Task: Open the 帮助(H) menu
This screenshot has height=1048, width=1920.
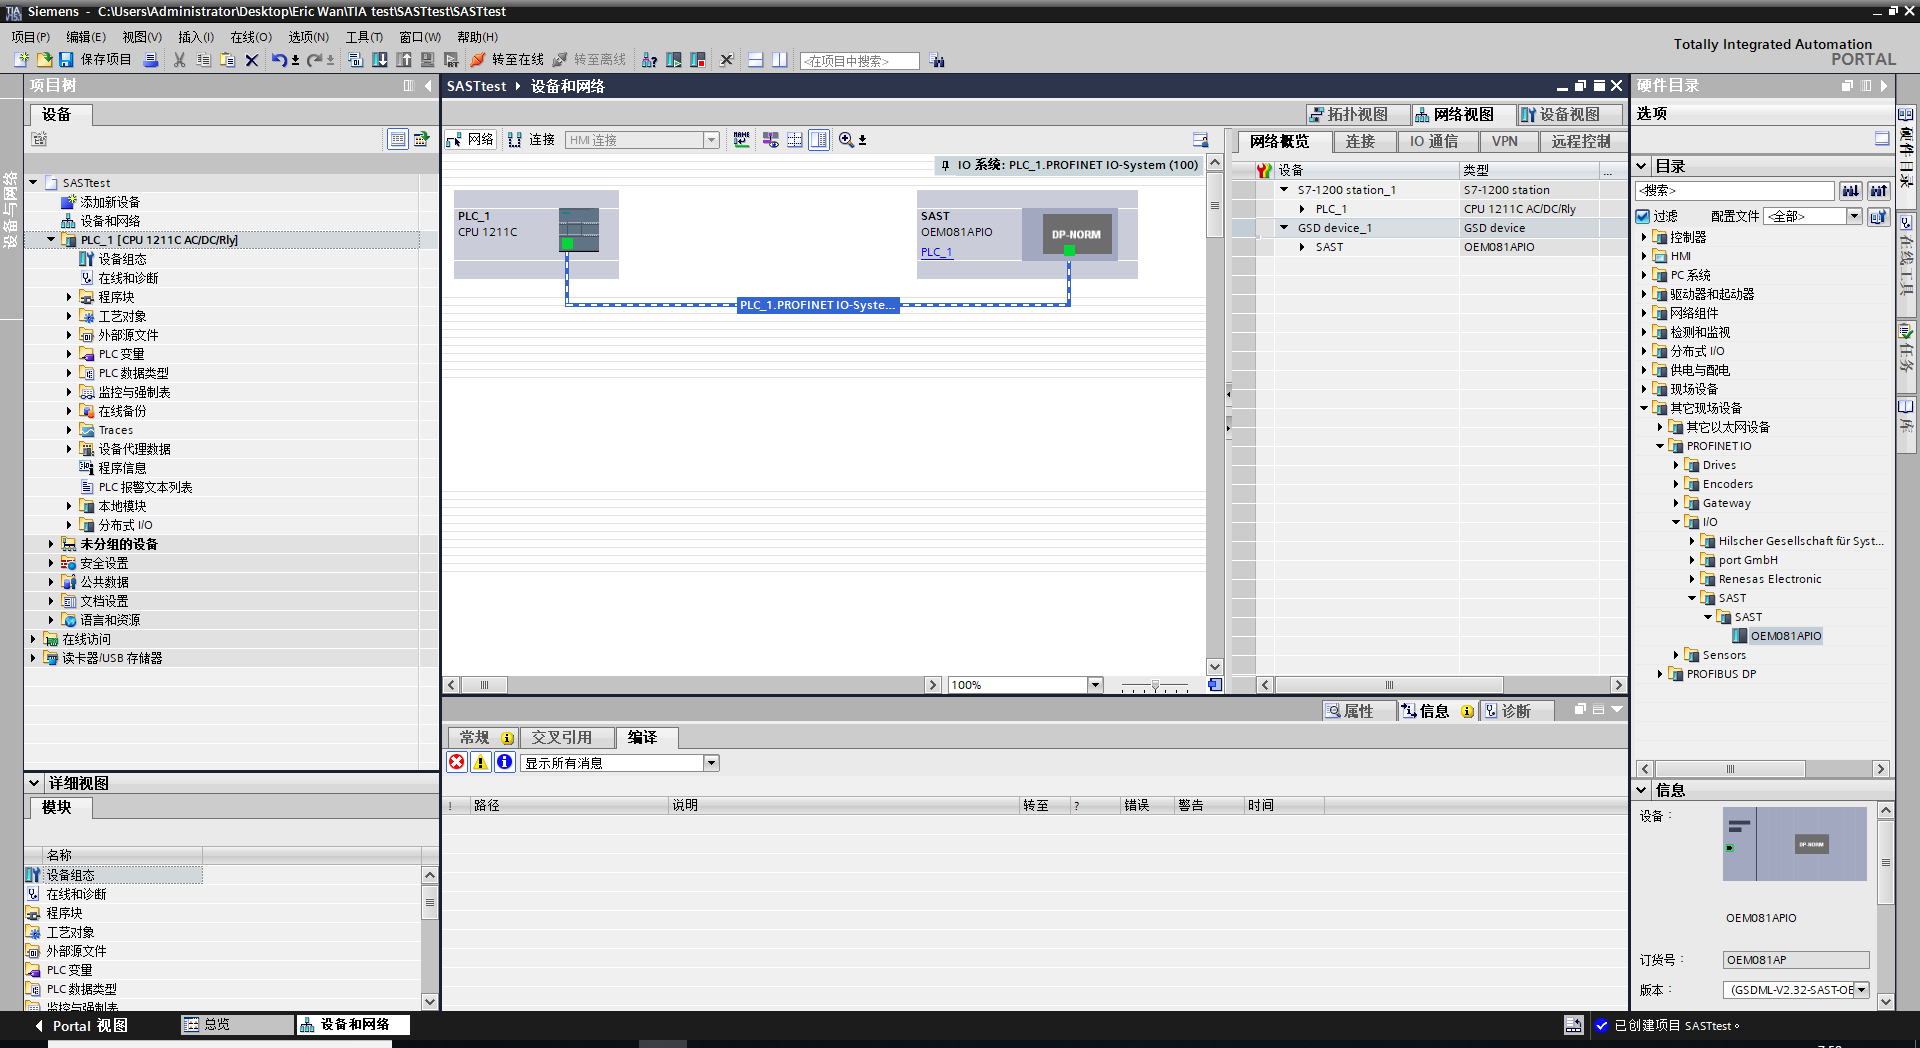Action: (x=477, y=37)
